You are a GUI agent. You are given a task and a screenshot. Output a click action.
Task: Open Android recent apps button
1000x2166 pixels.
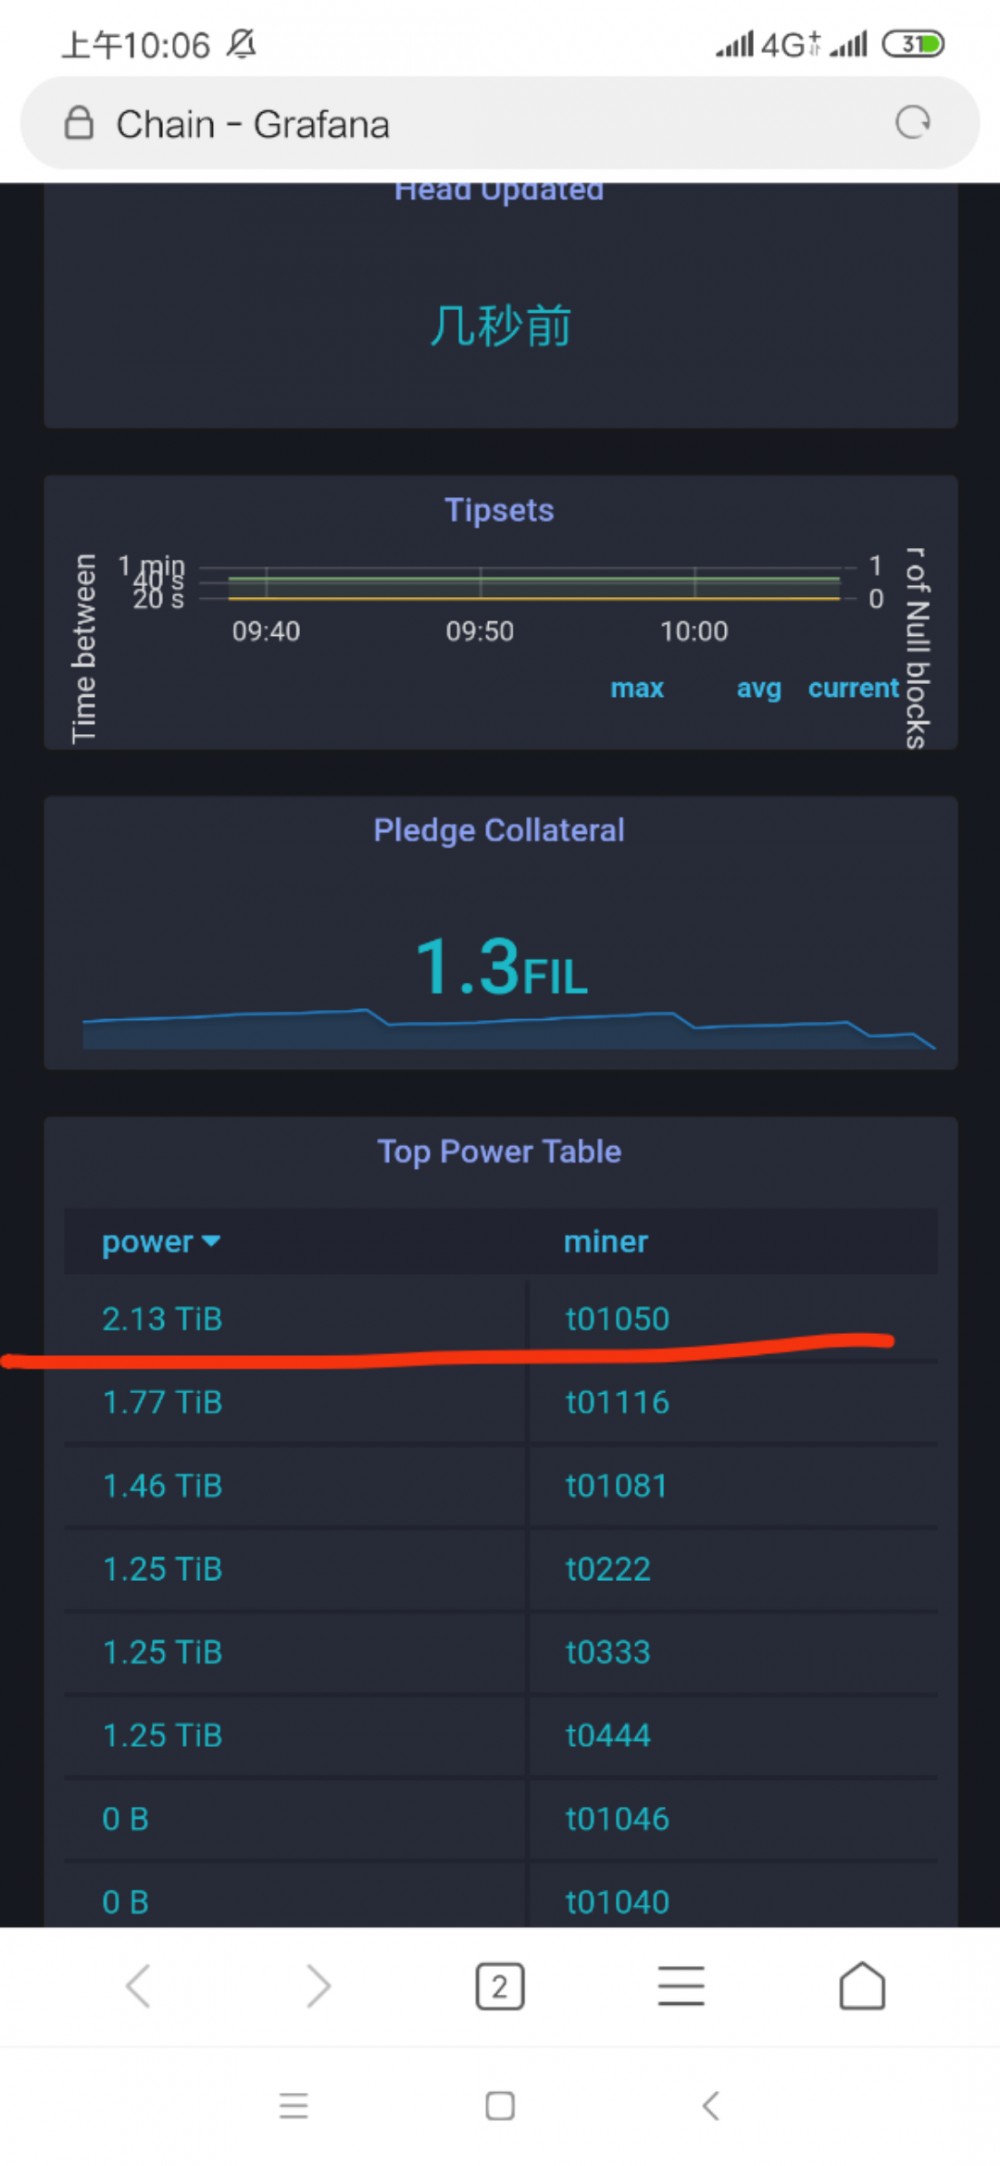pyautogui.click(x=293, y=2105)
